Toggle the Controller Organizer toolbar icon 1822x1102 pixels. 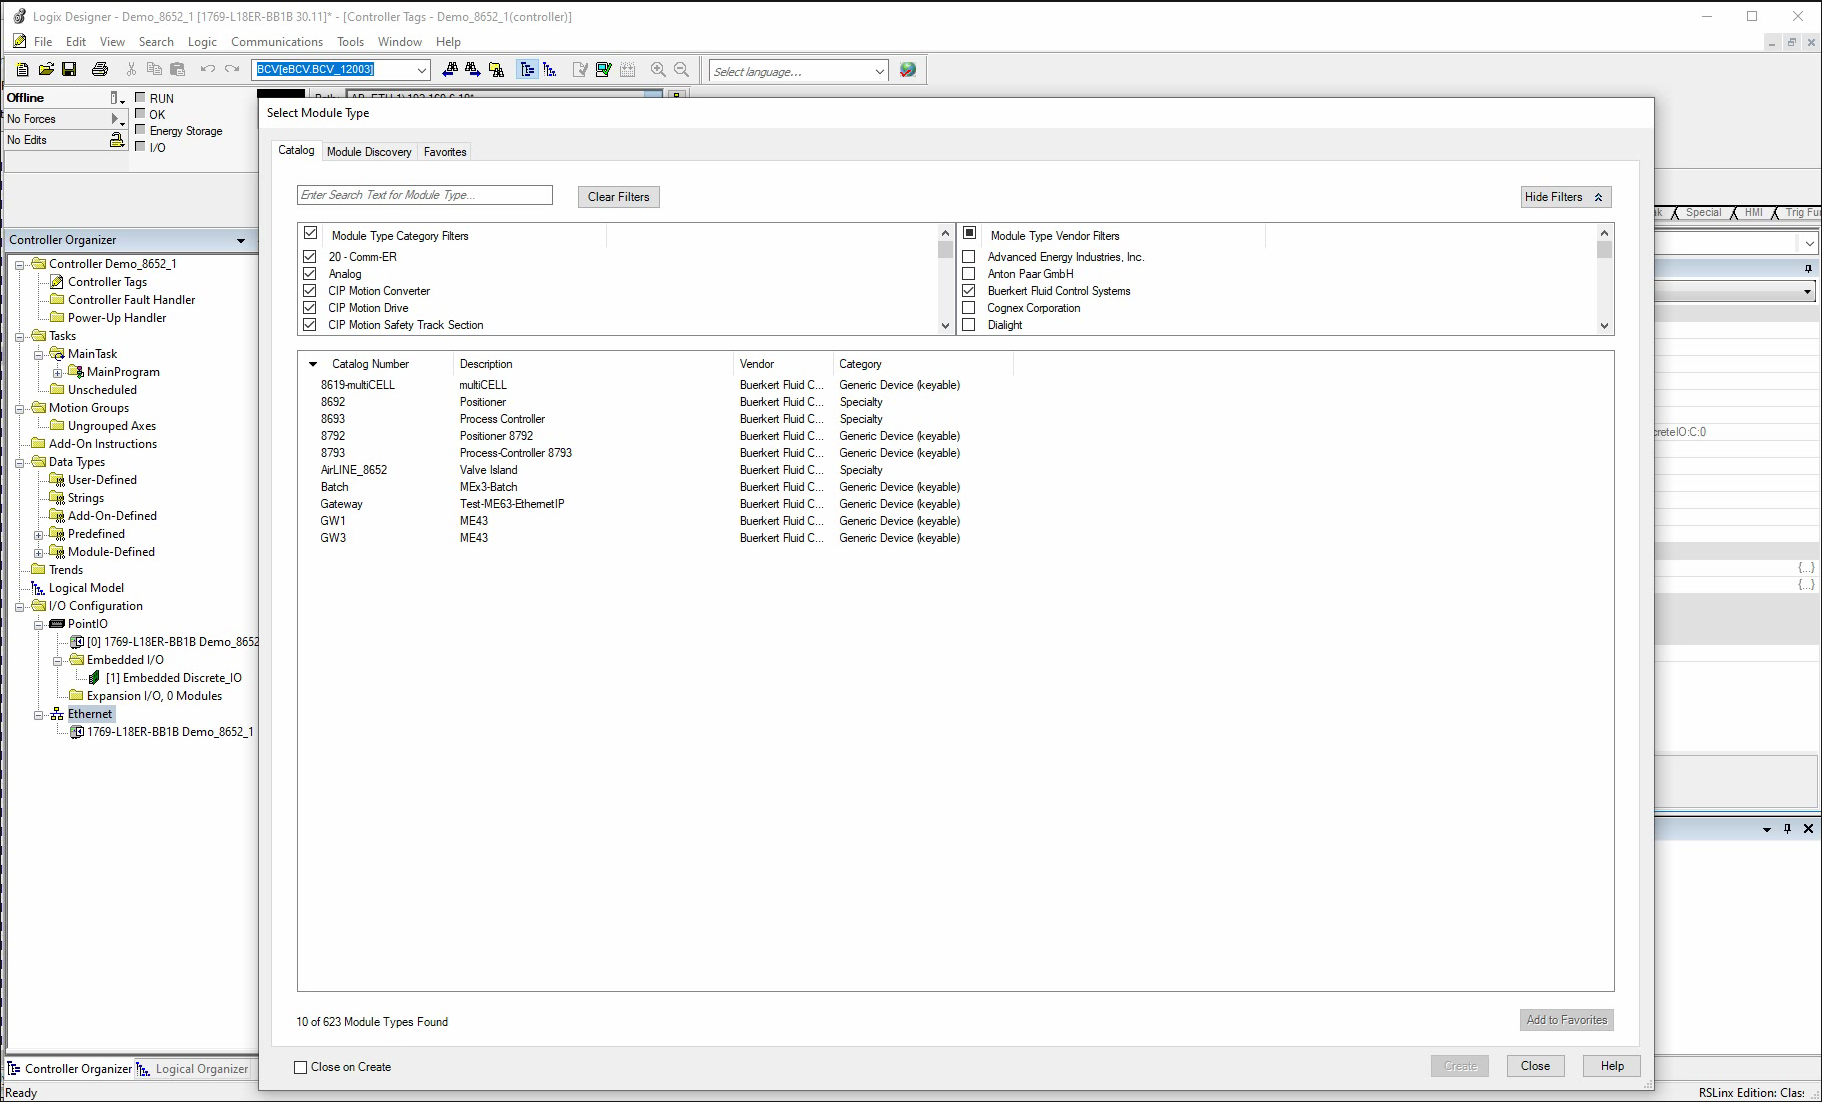pos(527,69)
